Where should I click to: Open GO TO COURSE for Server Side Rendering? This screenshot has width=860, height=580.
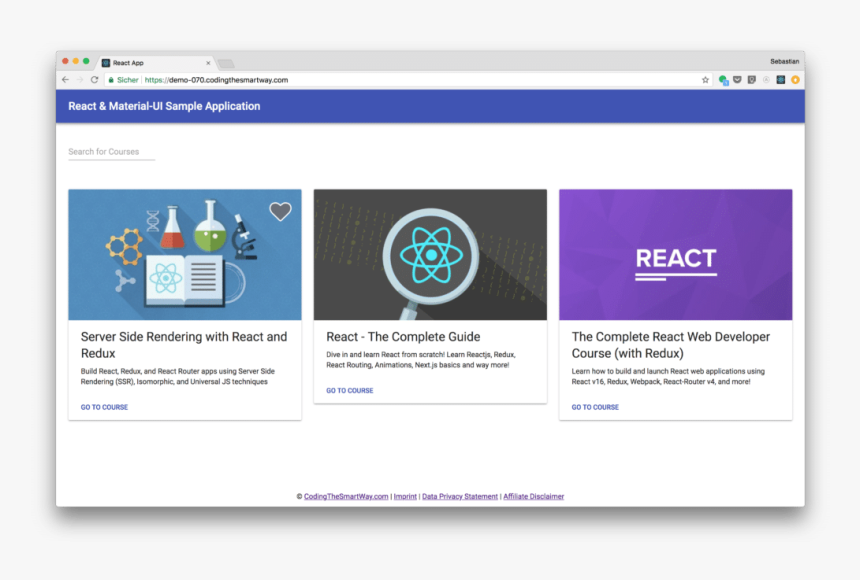(x=104, y=407)
